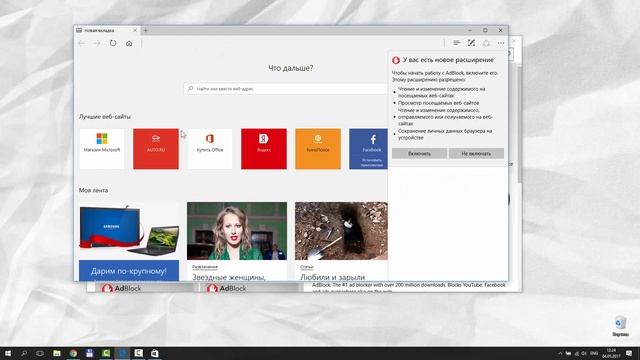Open the Recycle Bin desktop icon
The width and height of the screenshot is (640, 360).
620,326
